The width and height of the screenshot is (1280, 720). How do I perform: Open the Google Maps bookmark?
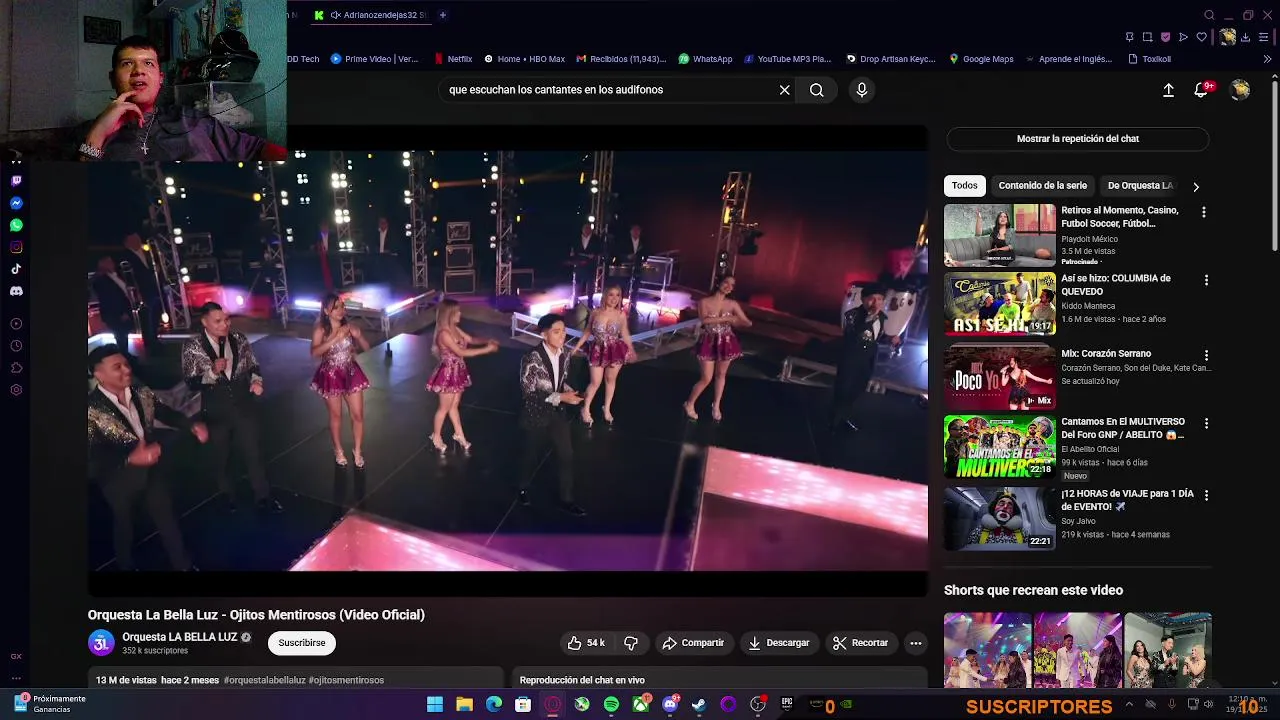point(981,59)
